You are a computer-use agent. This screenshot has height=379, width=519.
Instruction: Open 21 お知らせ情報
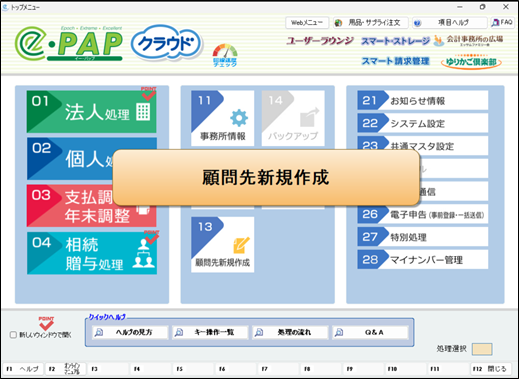click(x=423, y=100)
